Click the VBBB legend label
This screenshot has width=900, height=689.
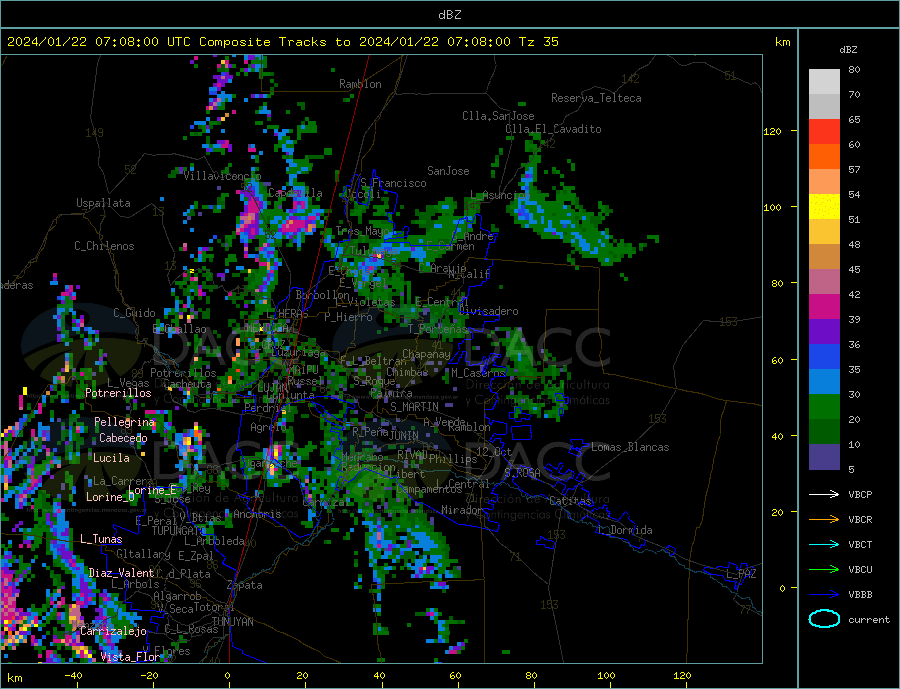click(860, 595)
